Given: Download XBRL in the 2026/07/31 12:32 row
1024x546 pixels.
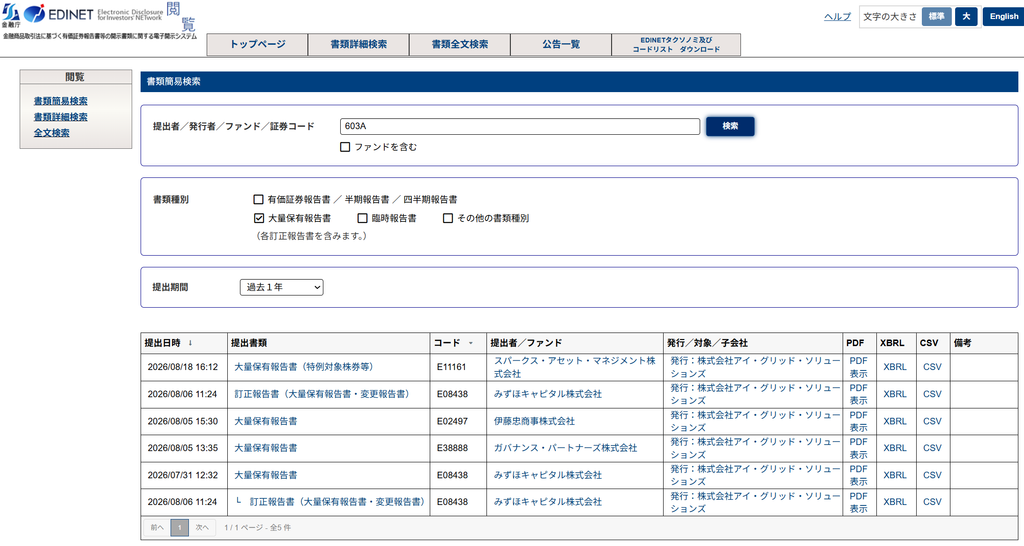Looking at the screenshot, I should tap(895, 475).
